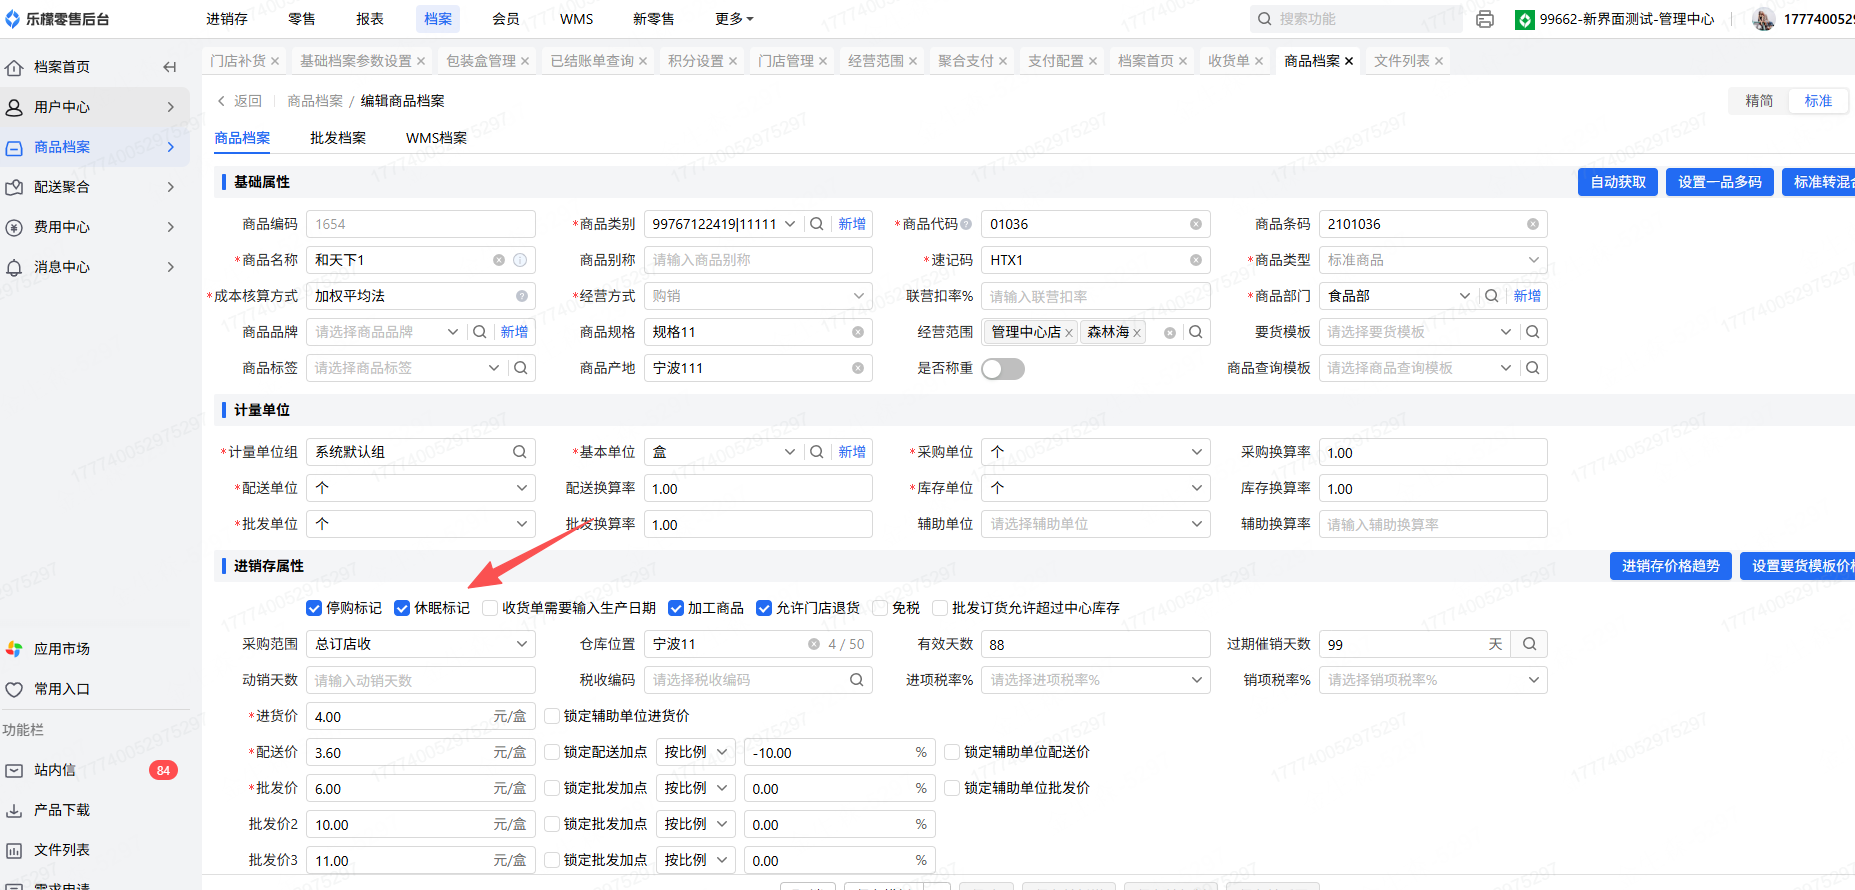Open the 商品类型 dropdown
The image size is (1855, 890).
click(1433, 260)
